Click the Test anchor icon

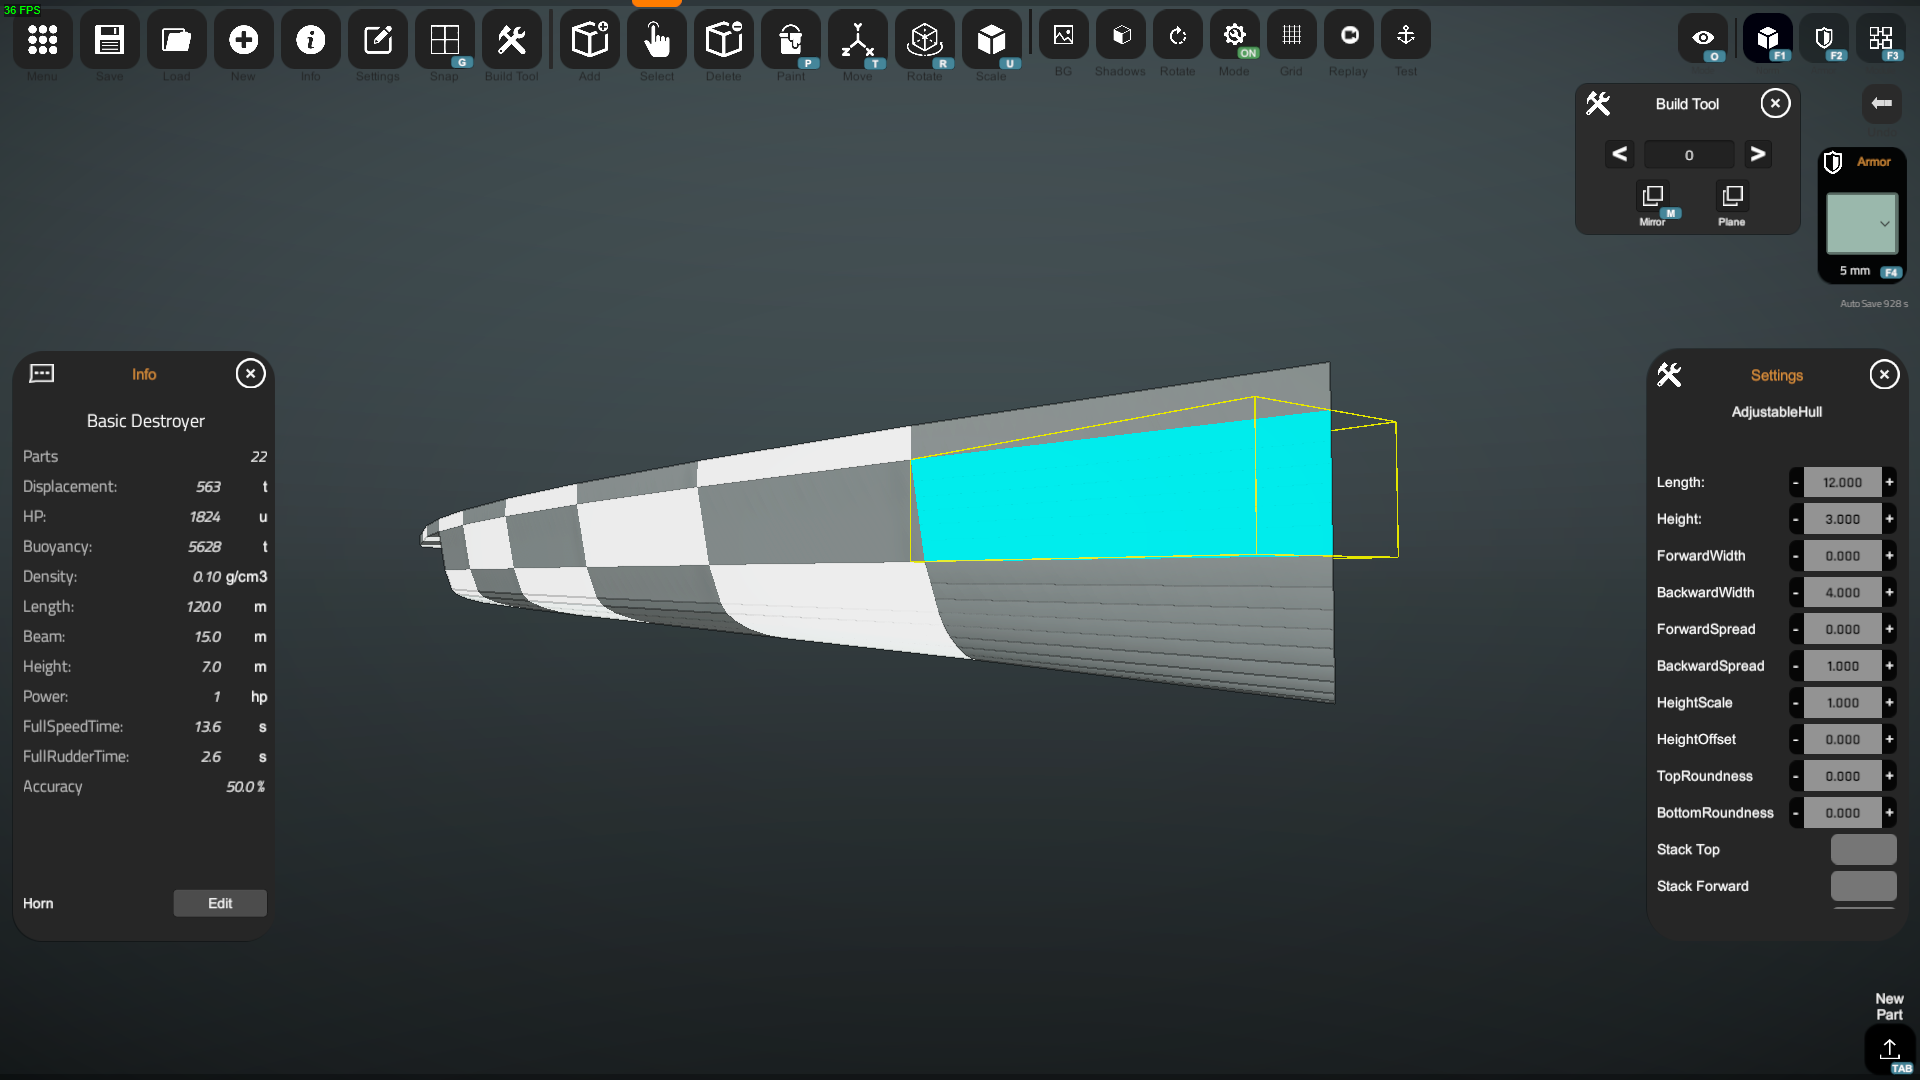tap(1405, 36)
